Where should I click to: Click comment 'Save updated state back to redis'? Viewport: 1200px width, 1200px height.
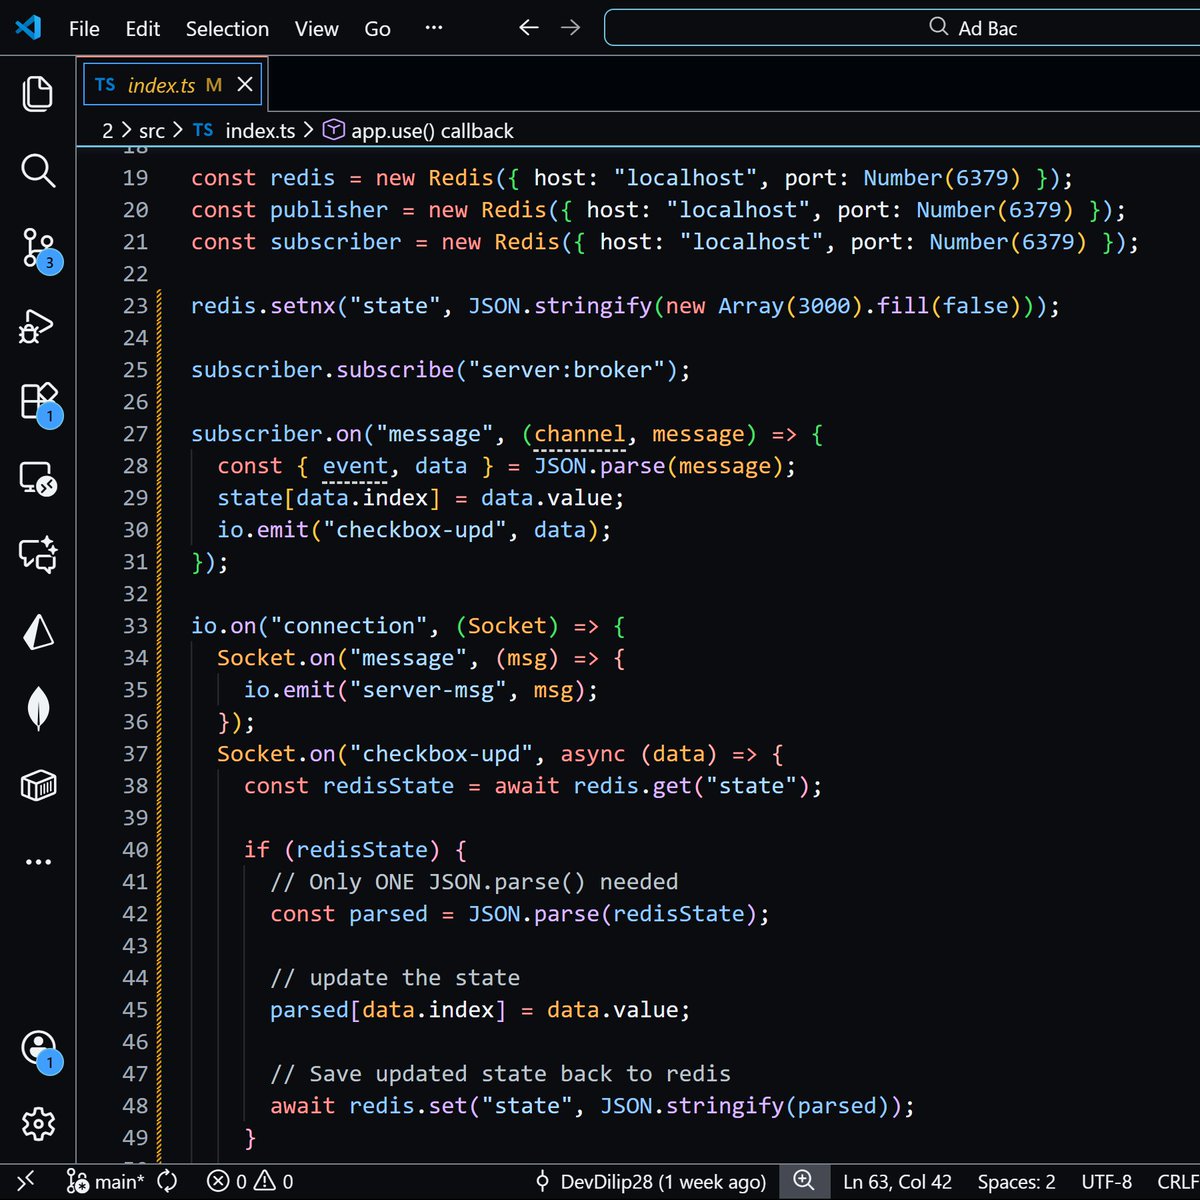(x=500, y=1074)
